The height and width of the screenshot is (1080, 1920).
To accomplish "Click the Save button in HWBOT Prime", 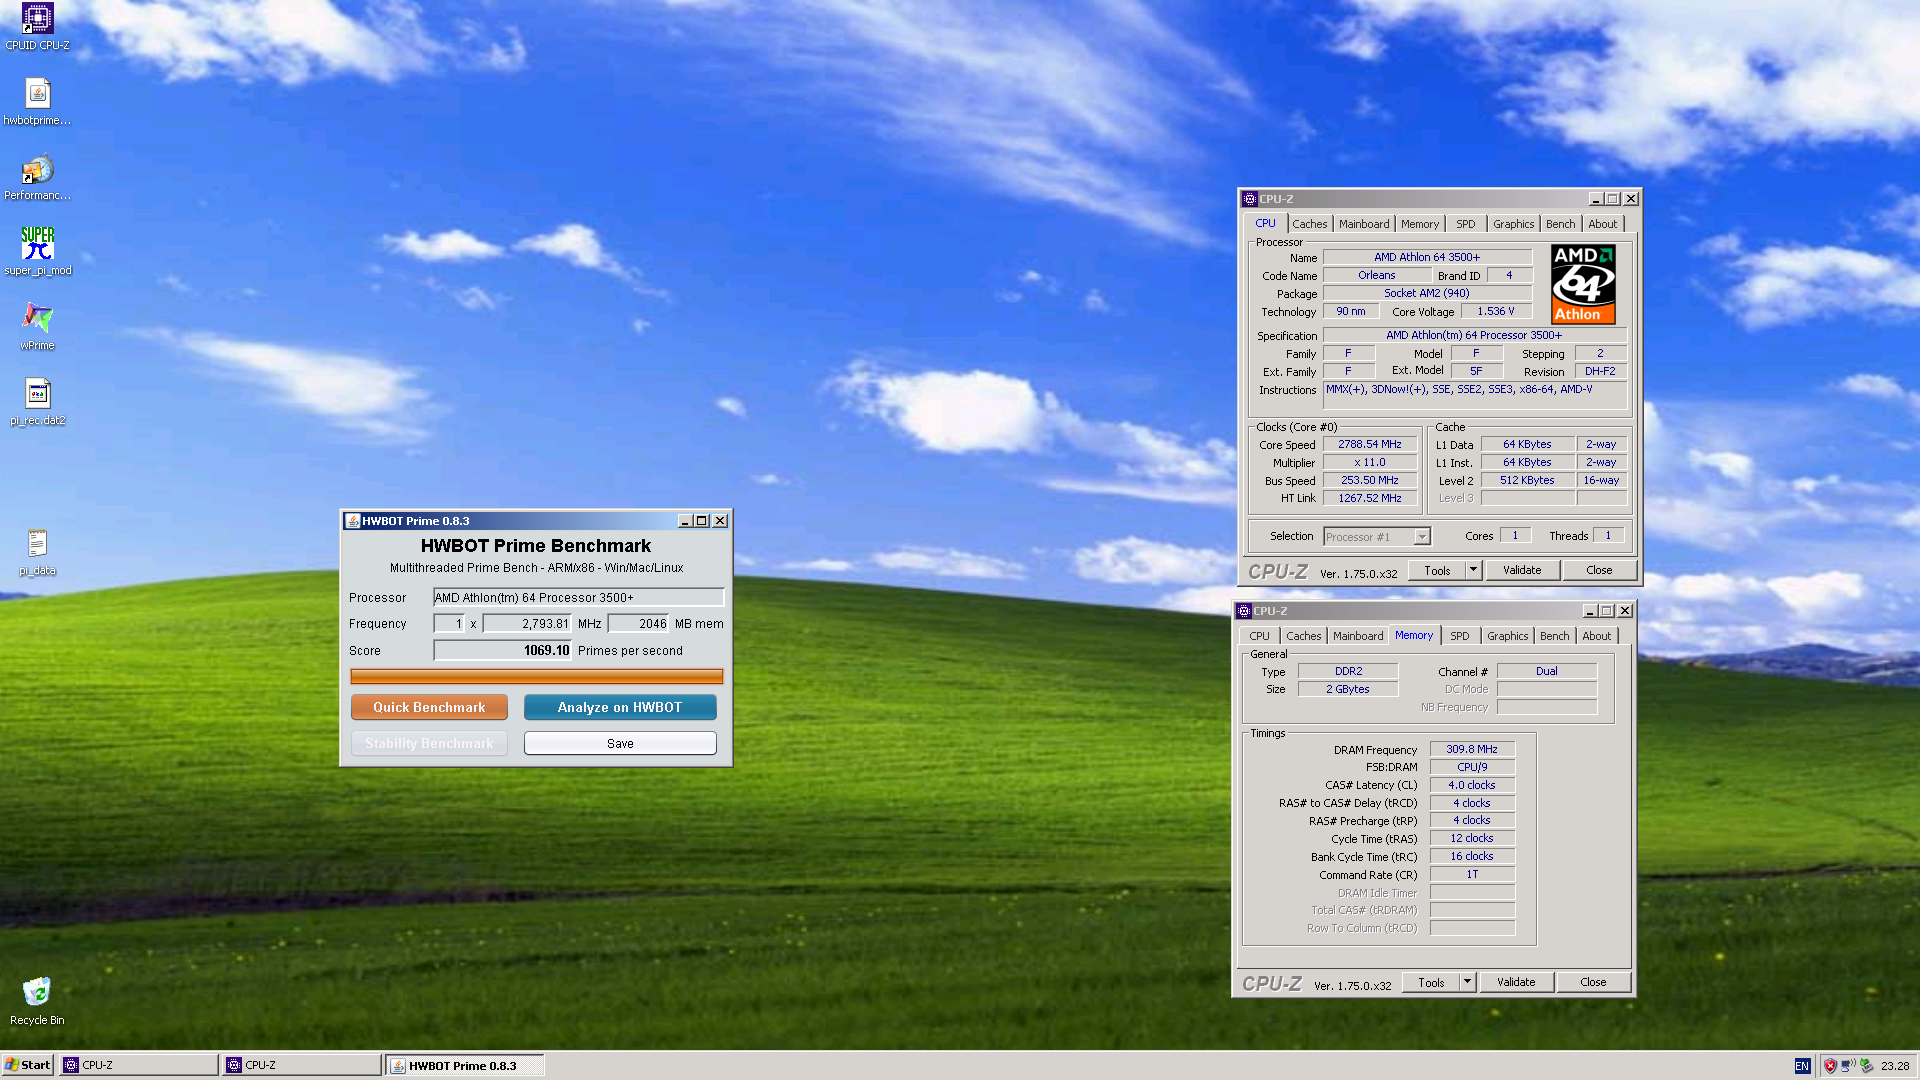I will pyautogui.click(x=620, y=743).
